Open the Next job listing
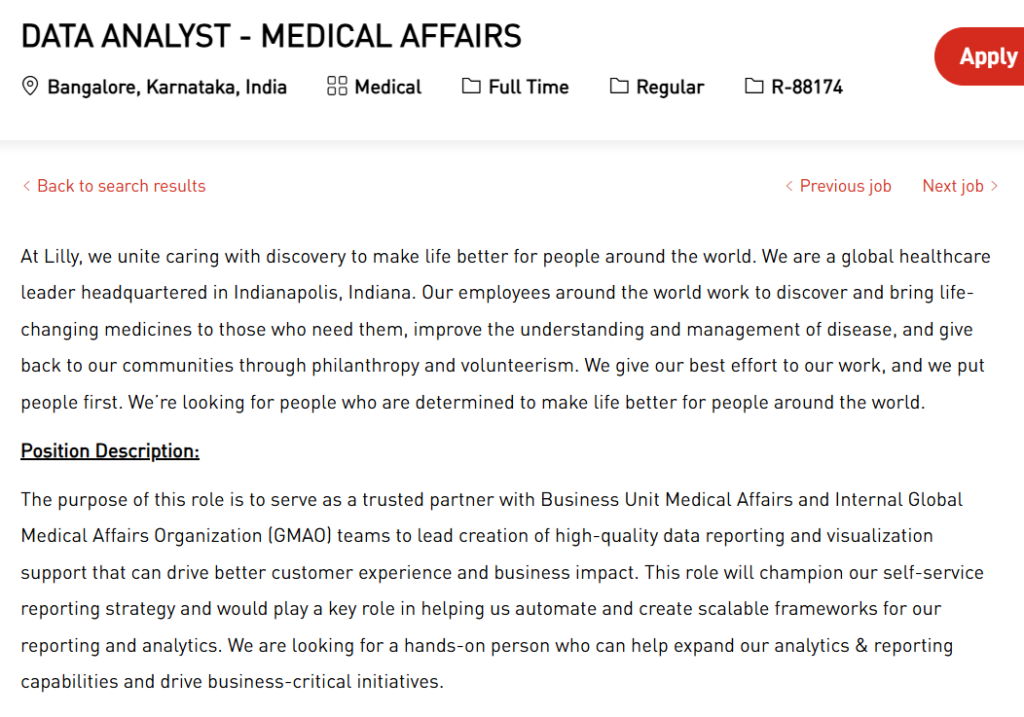1024x717 pixels. pos(955,186)
